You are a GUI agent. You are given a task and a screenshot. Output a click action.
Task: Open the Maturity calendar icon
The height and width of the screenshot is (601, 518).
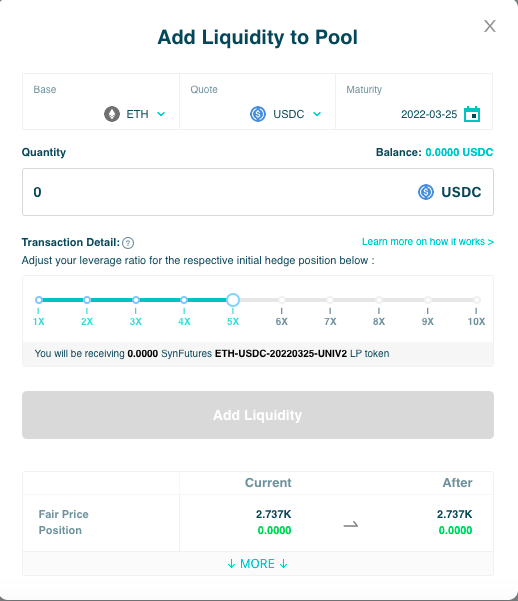[x=472, y=114]
